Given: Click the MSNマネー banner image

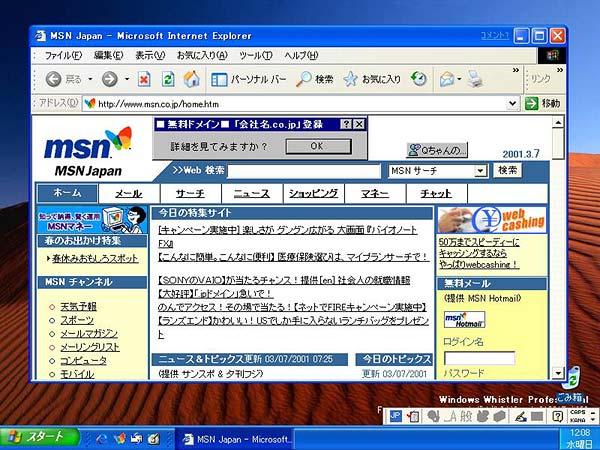Looking at the screenshot, I should [92, 220].
